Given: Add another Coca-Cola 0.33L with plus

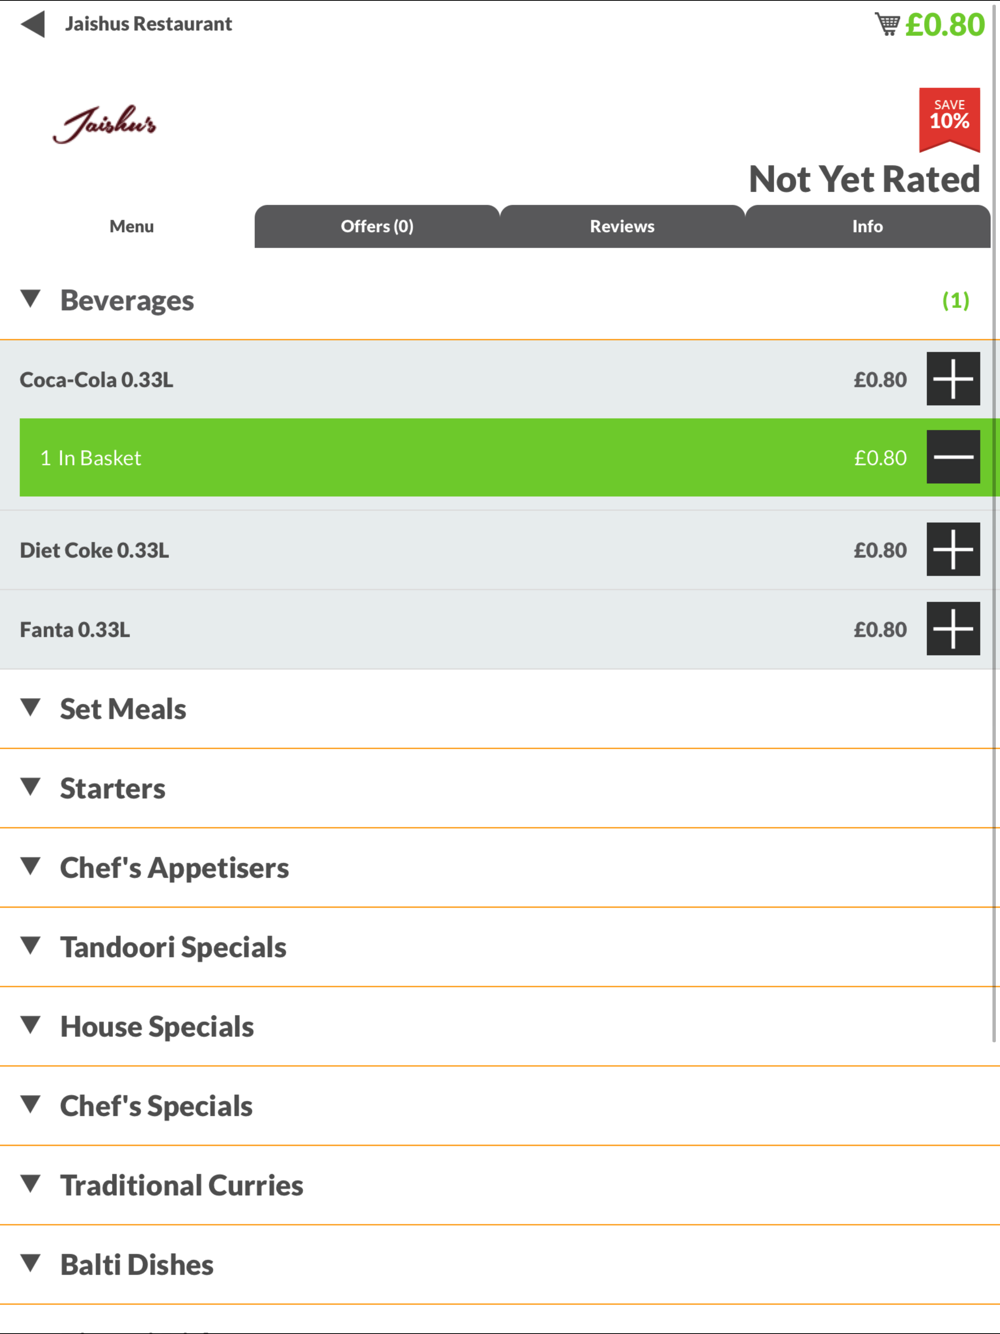Looking at the screenshot, I should 953,379.
